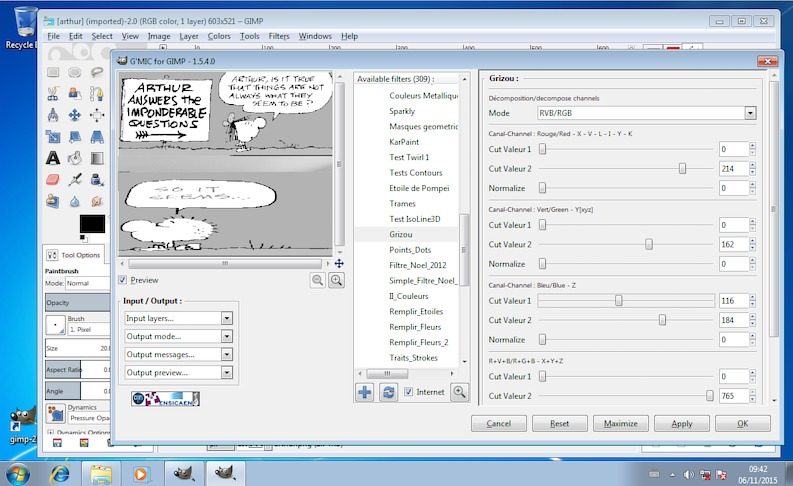Open the paintbrush Dynamics selector icon
Screen dimensions: 793x486
pyautogui.click(x=56, y=414)
